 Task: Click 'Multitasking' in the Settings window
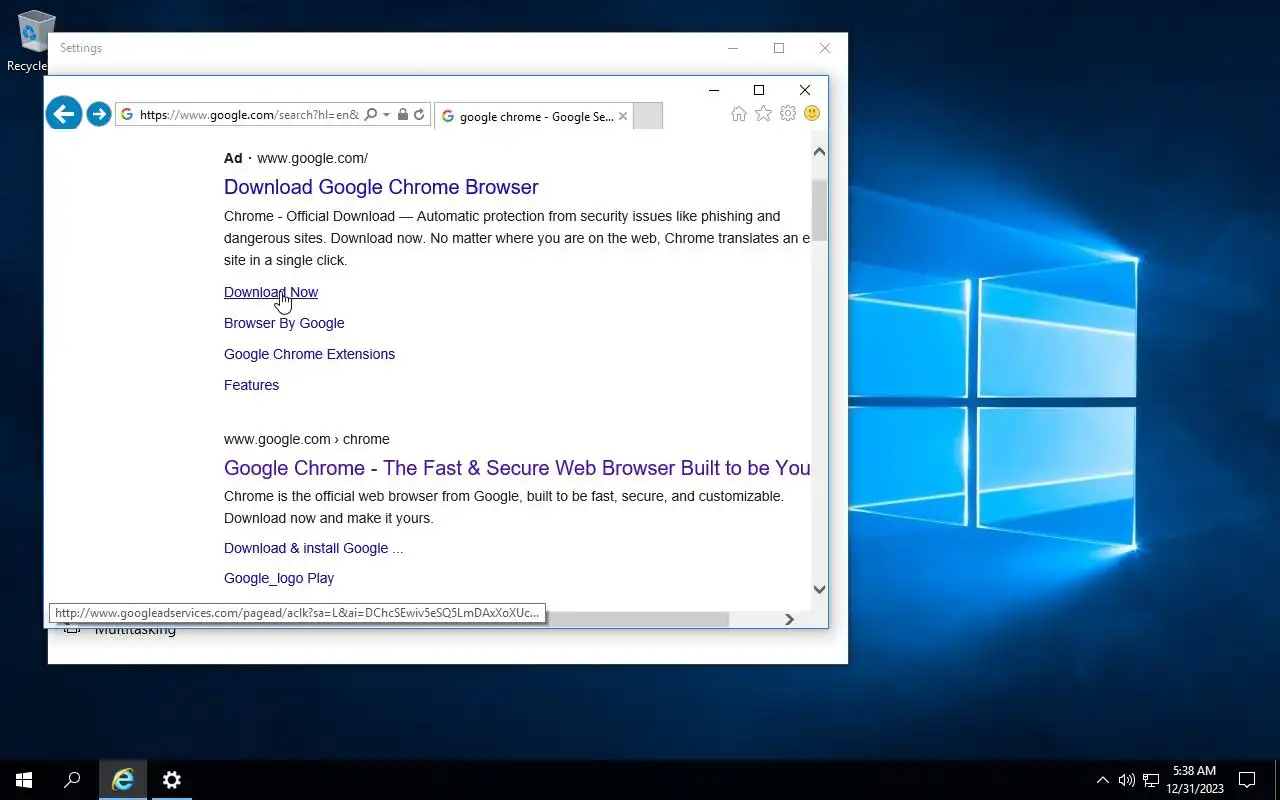tap(135, 630)
